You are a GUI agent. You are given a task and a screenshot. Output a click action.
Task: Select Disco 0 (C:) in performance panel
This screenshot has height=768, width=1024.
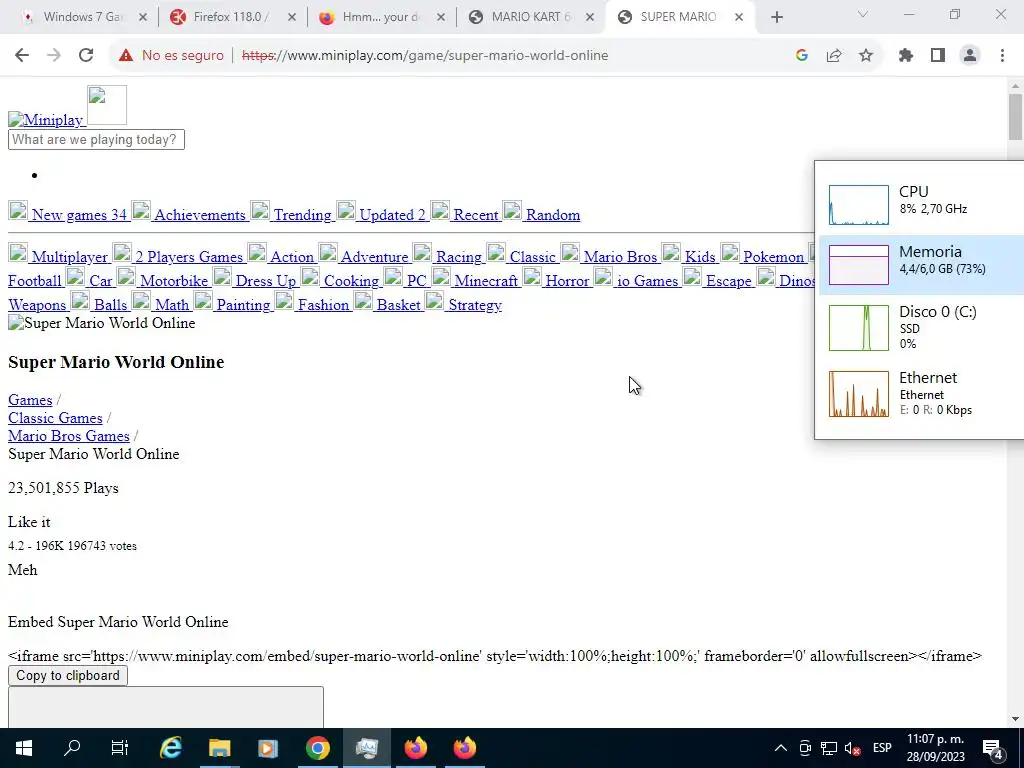[921, 328]
